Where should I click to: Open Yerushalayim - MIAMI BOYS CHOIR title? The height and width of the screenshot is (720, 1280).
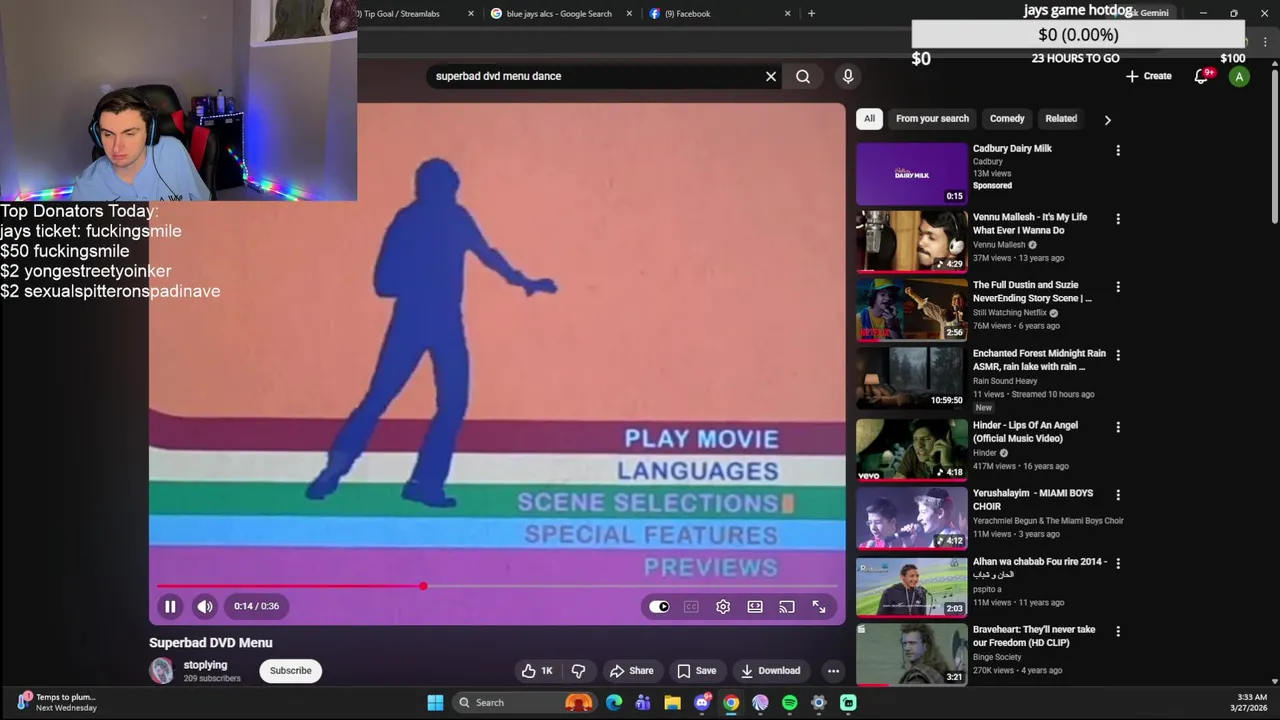(x=1033, y=500)
